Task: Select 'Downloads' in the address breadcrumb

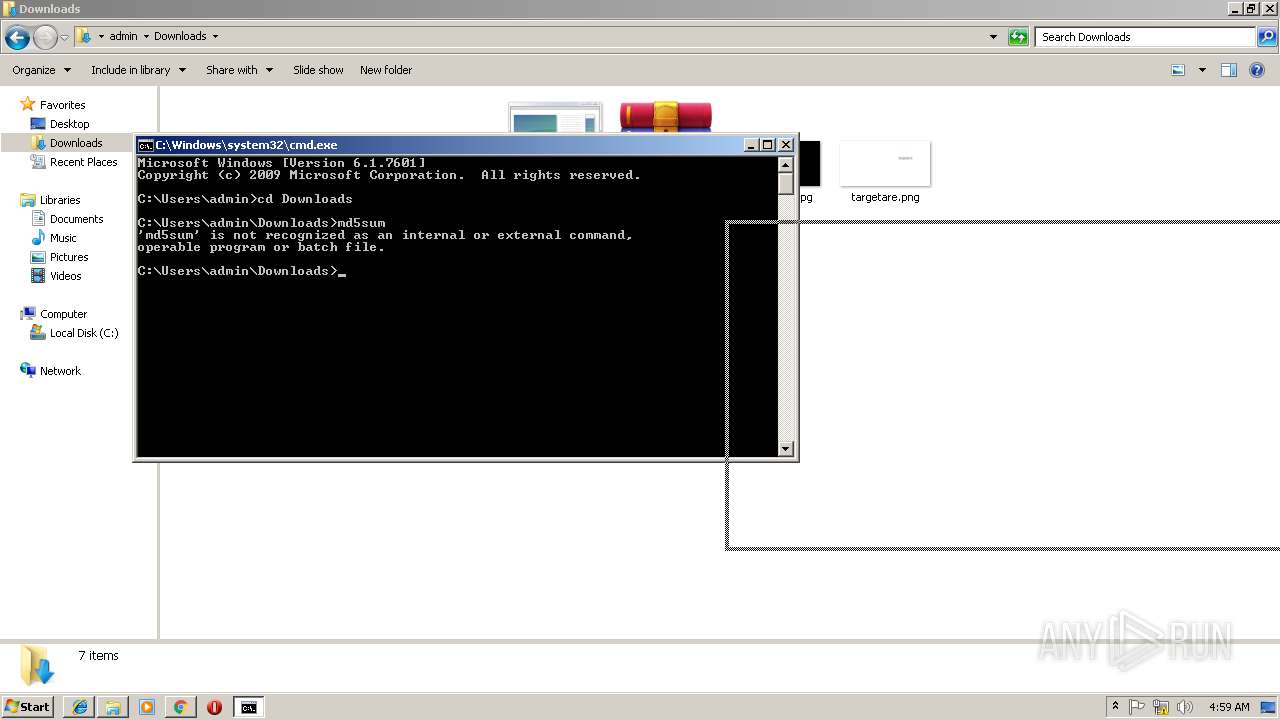Action: pyautogui.click(x=180, y=36)
